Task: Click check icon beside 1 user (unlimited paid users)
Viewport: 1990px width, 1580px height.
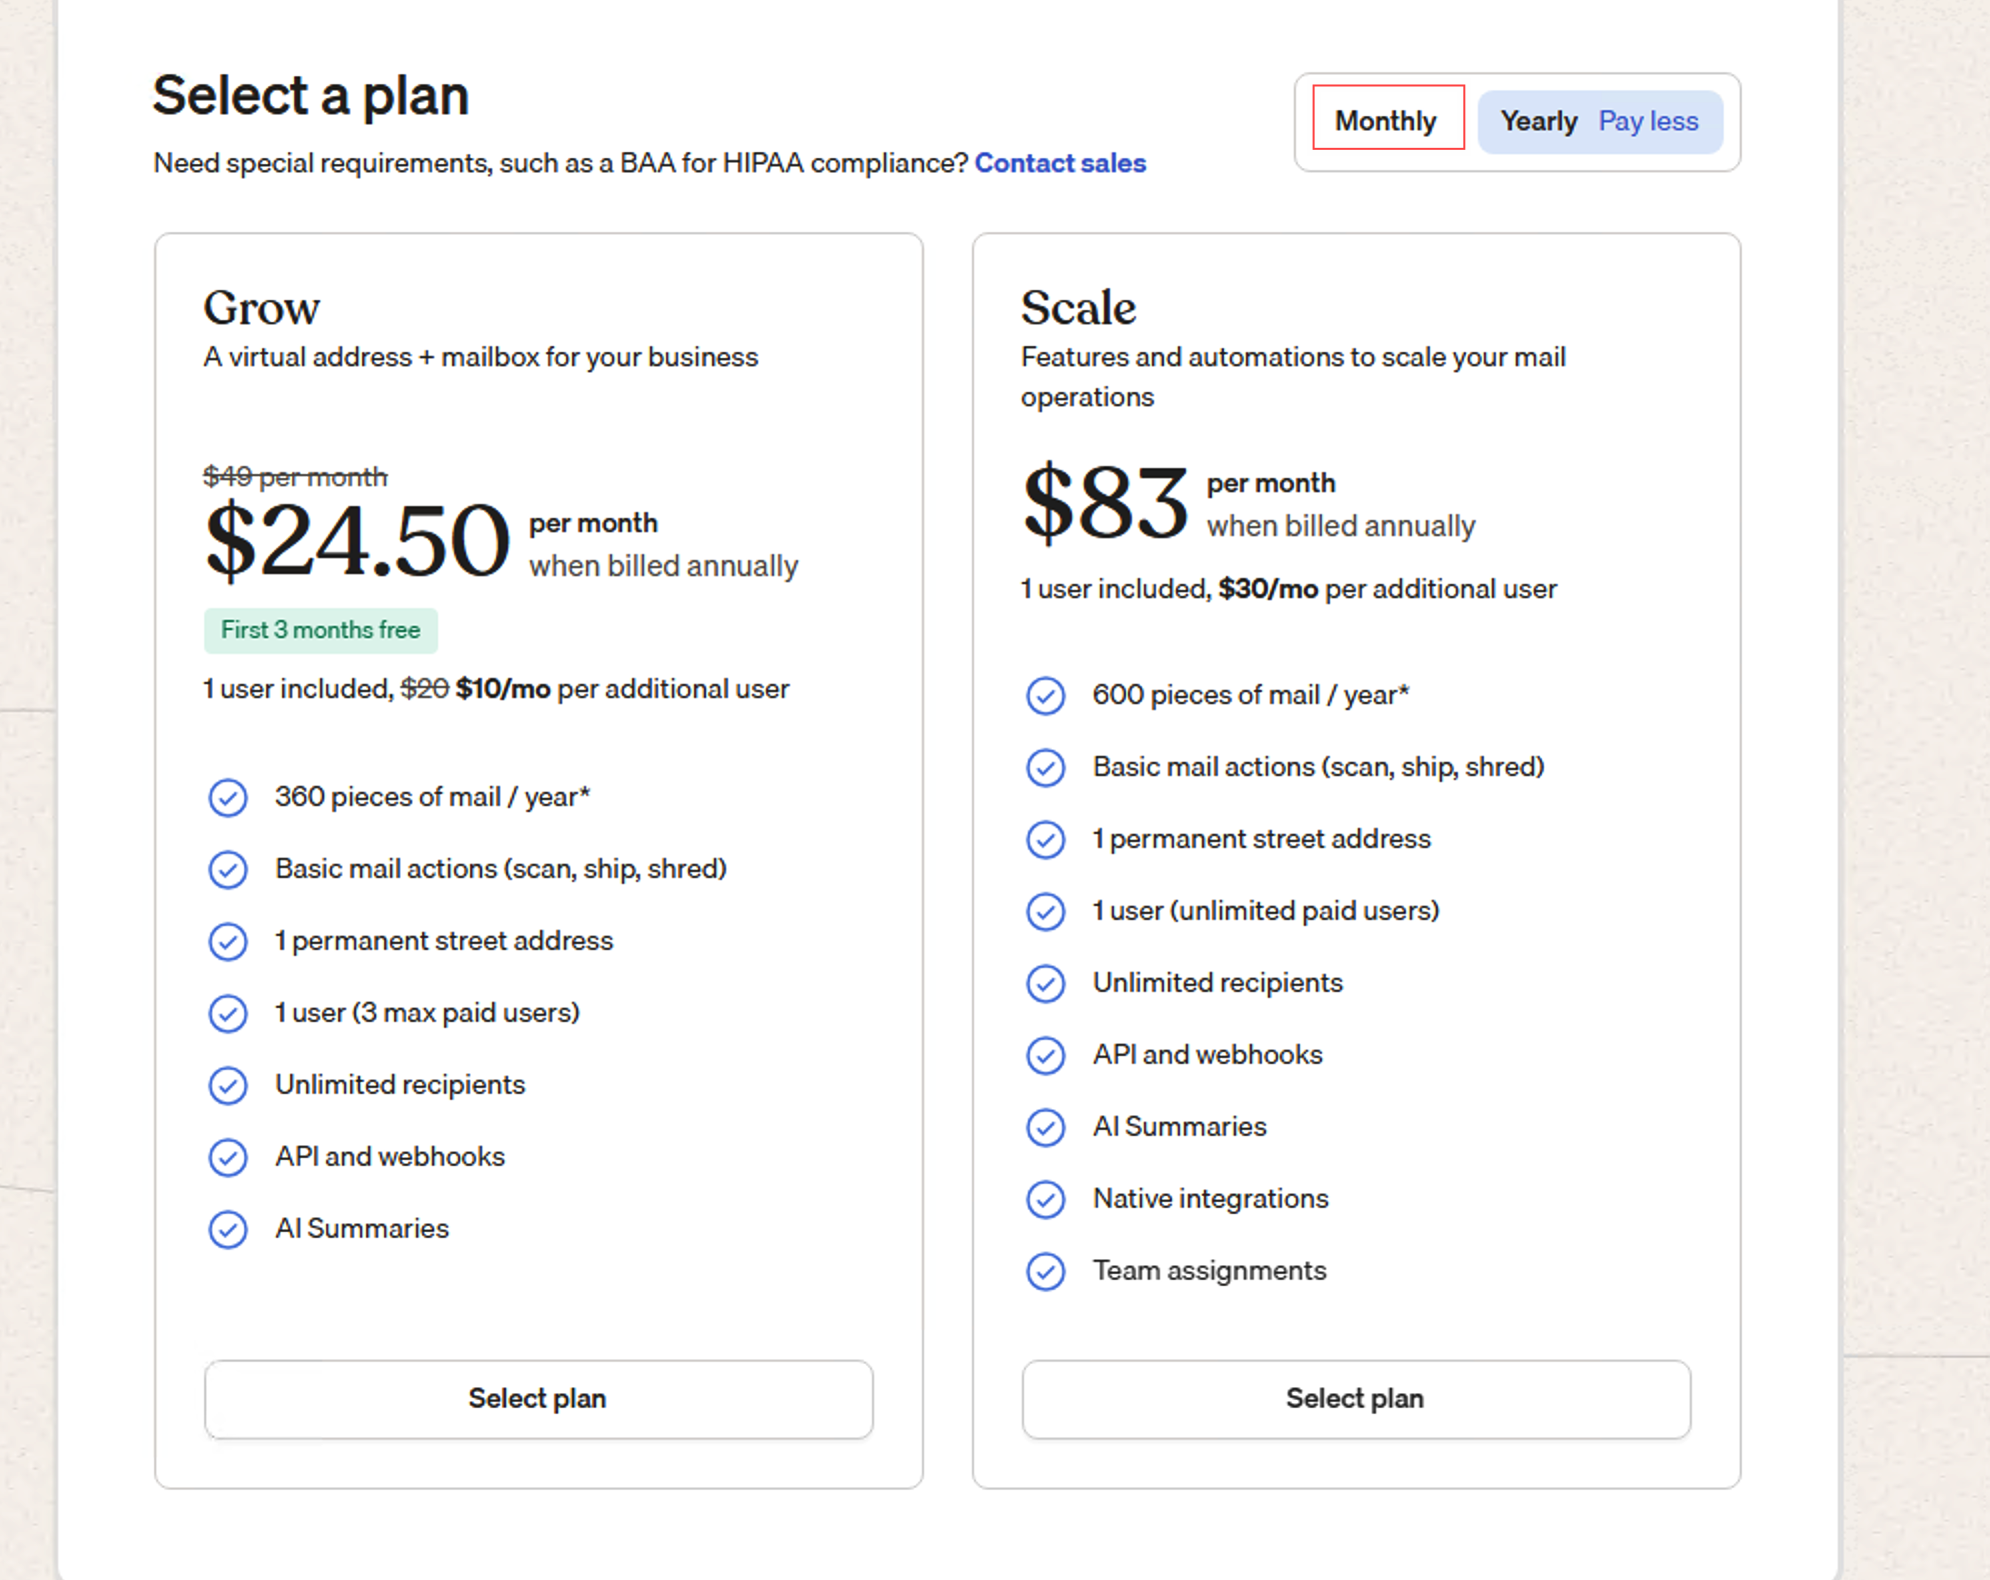Action: [x=1046, y=911]
